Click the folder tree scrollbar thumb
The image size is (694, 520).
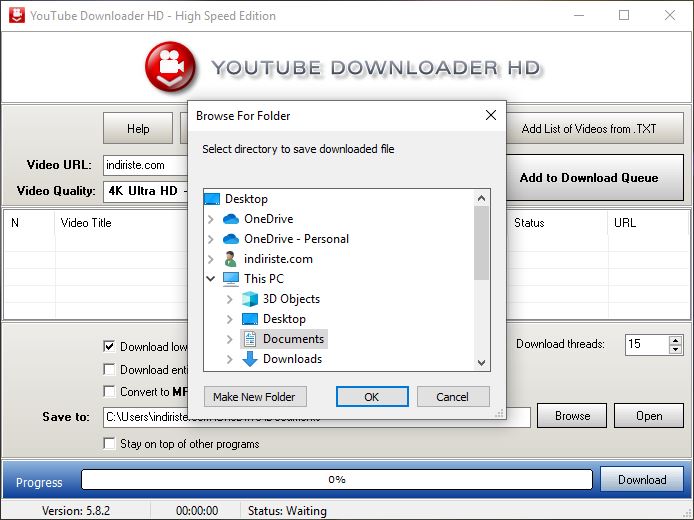click(x=482, y=243)
